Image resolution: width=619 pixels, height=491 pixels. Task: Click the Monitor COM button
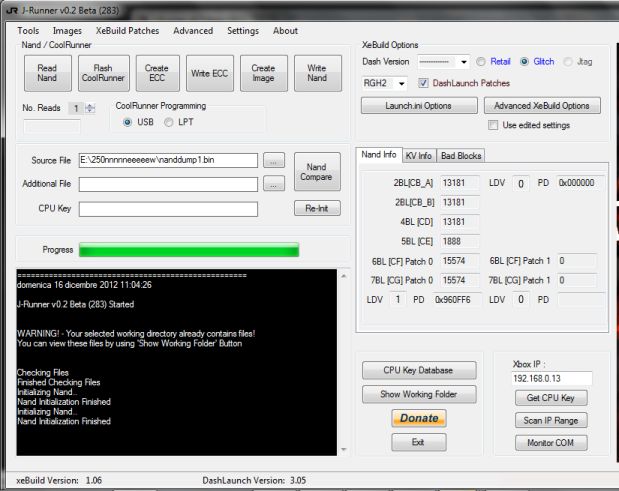[x=551, y=443]
